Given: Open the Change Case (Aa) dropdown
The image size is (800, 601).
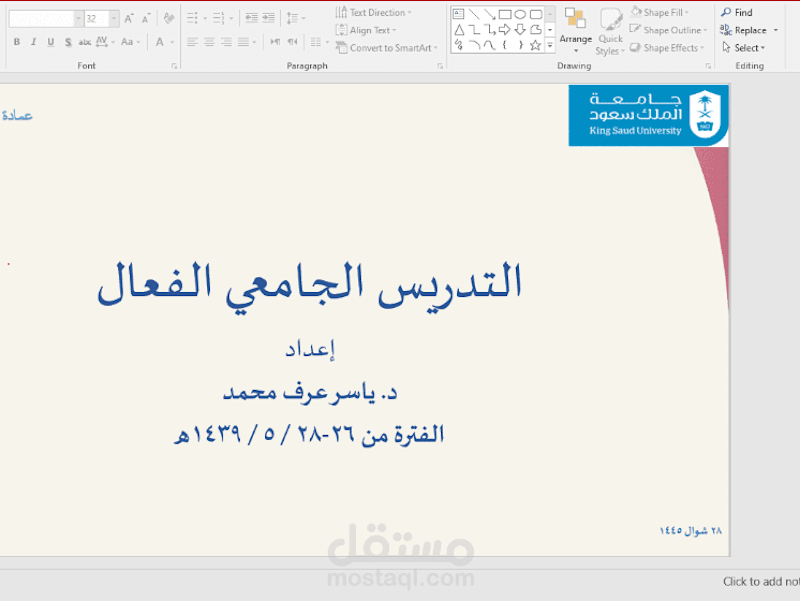Looking at the screenshot, I should tap(130, 42).
